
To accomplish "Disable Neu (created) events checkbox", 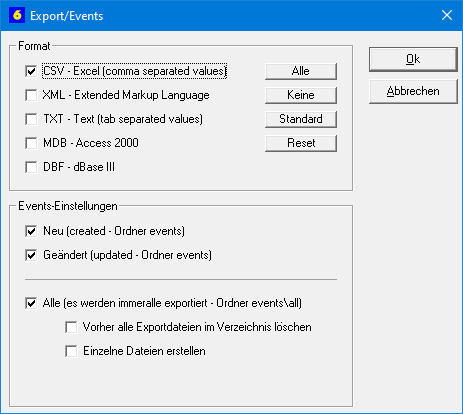I will click(x=31, y=231).
